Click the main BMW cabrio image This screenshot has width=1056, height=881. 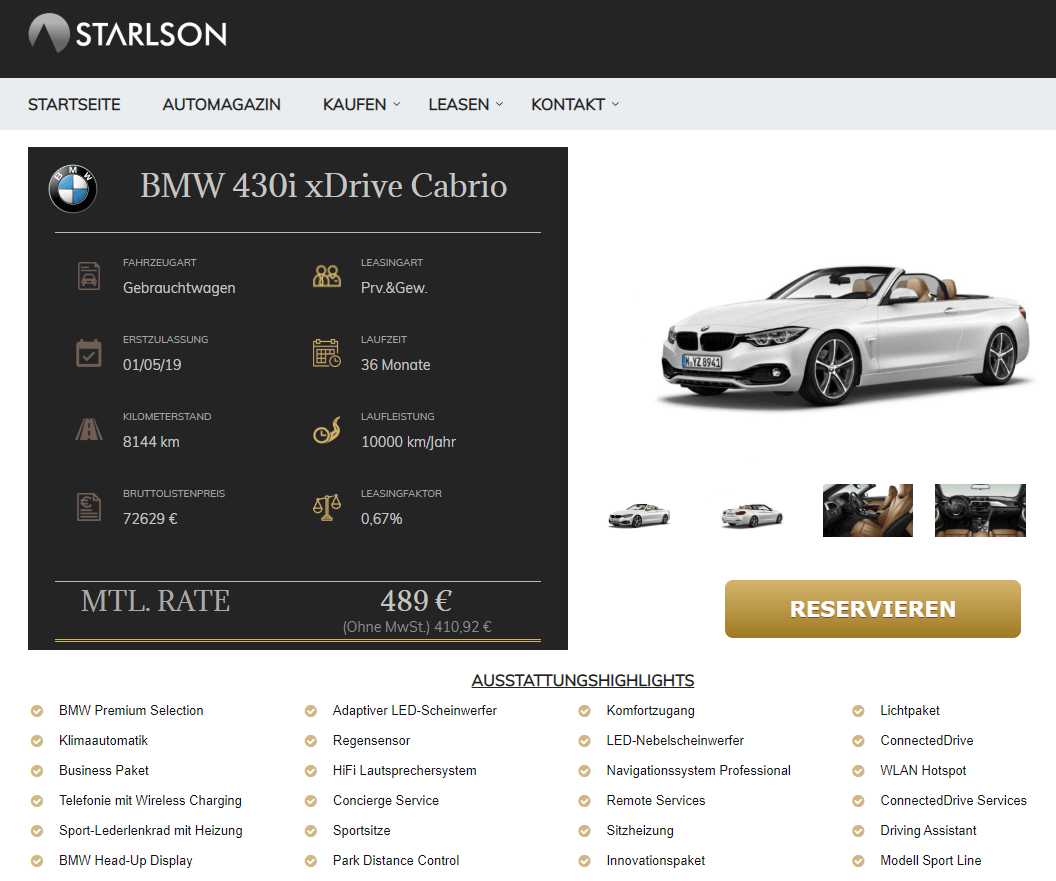coord(846,335)
